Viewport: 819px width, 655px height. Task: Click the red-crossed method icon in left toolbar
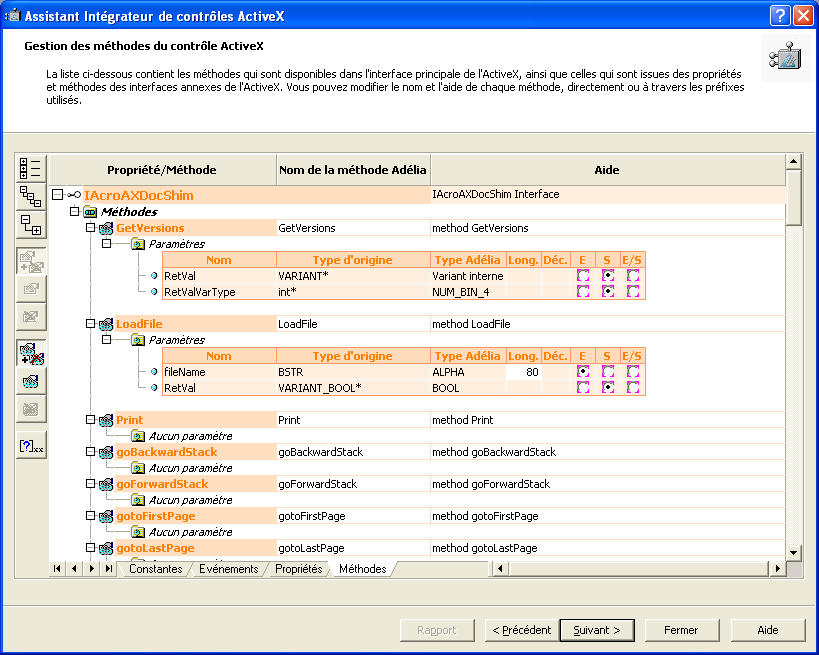tap(31, 353)
